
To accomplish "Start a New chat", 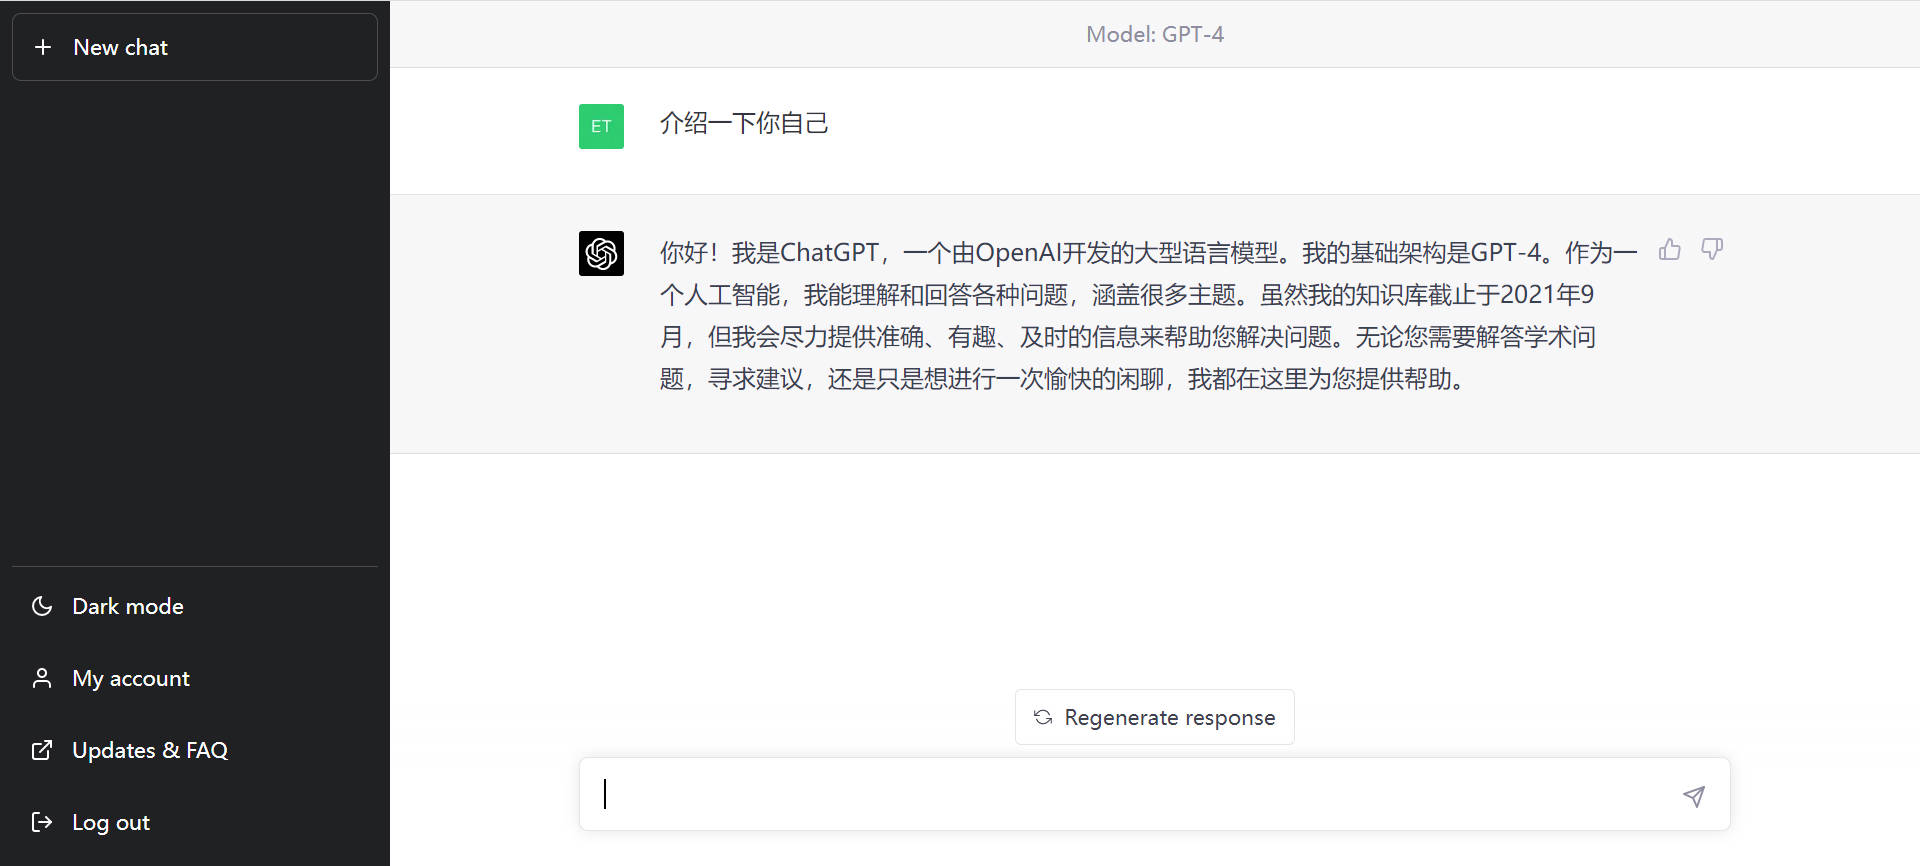I will [x=194, y=47].
